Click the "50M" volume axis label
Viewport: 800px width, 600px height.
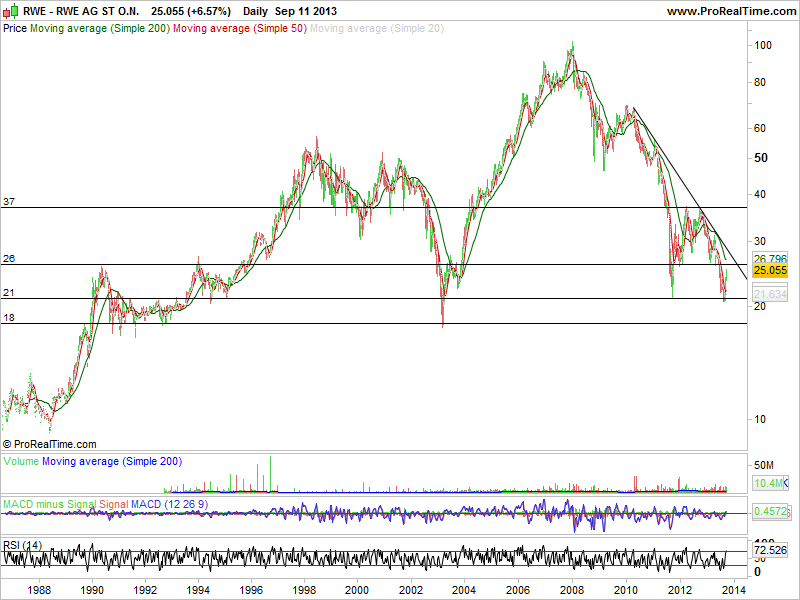pyautogui.click(x=763, y=465)
